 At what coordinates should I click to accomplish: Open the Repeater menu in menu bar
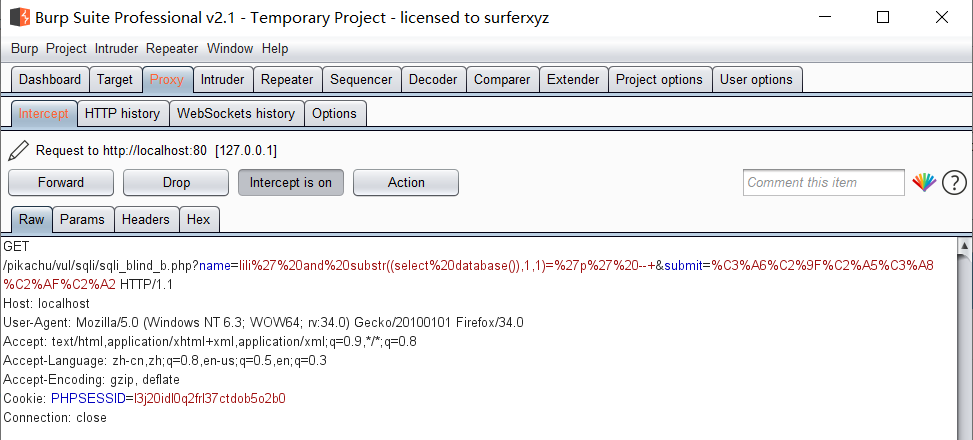tap(172, 48)
